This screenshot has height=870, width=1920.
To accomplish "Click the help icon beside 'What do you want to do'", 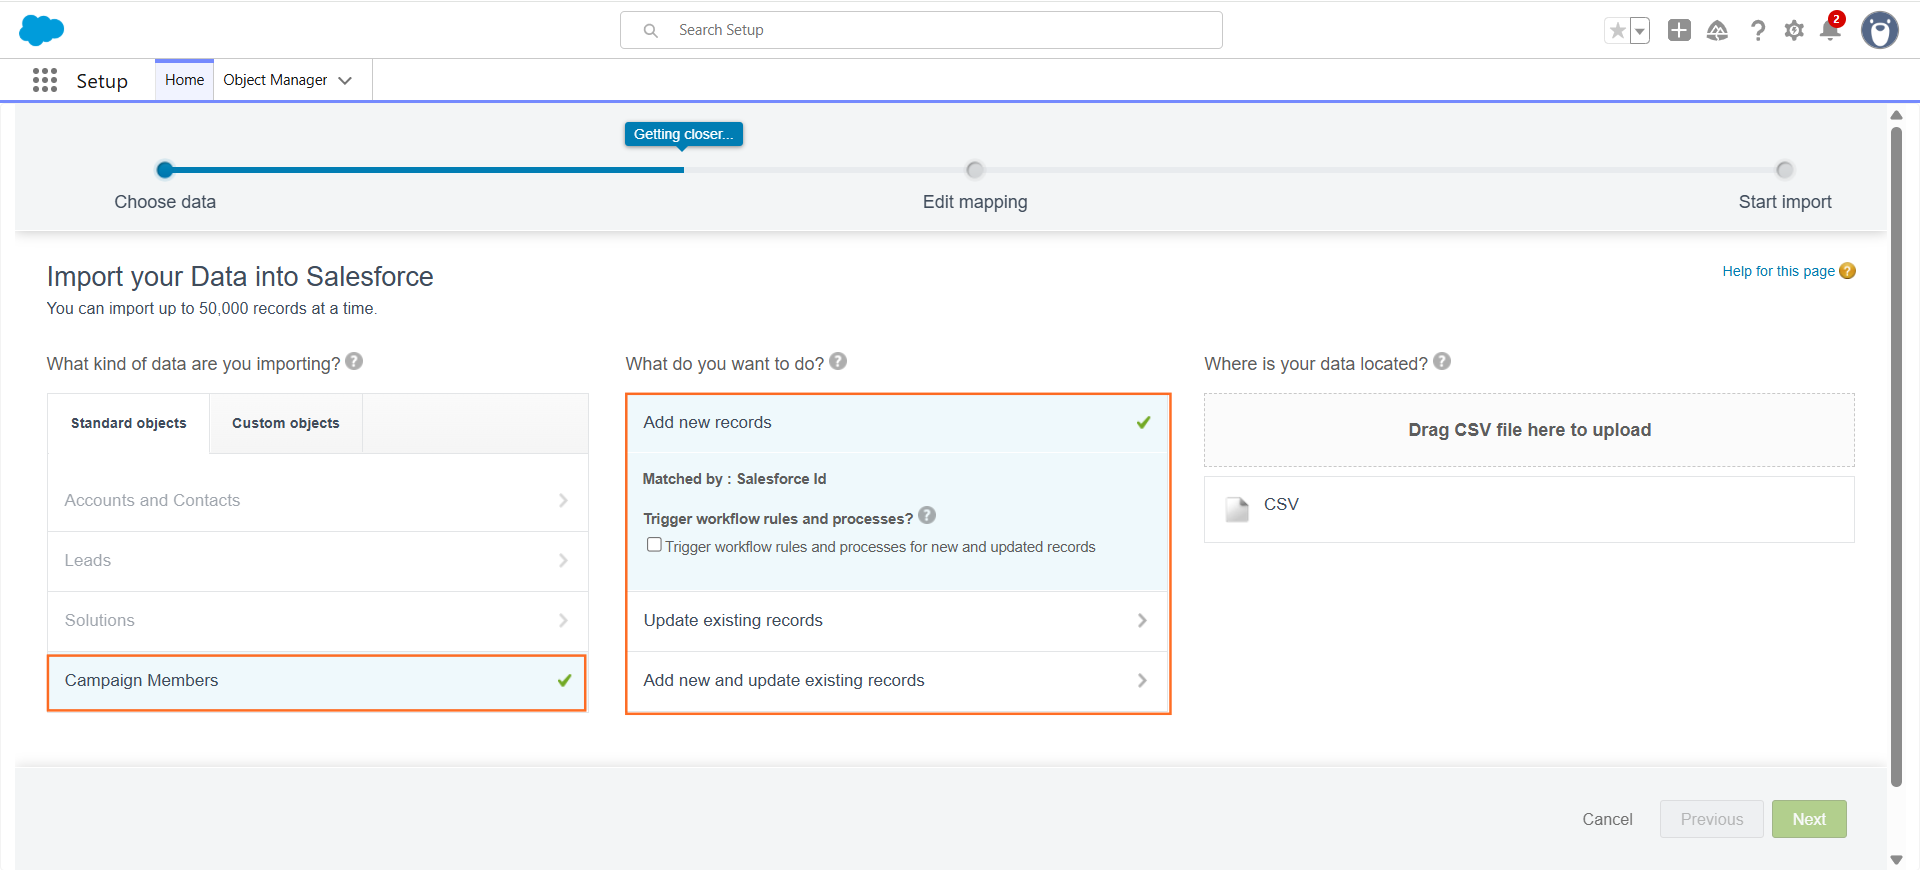I will pos(838,361).
